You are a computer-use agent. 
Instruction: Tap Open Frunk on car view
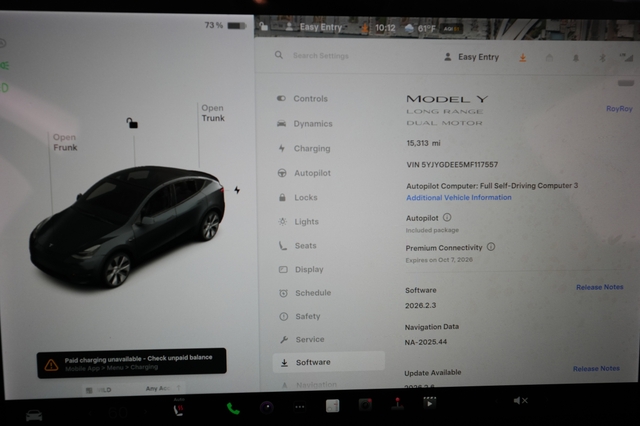tap(65, 142)
